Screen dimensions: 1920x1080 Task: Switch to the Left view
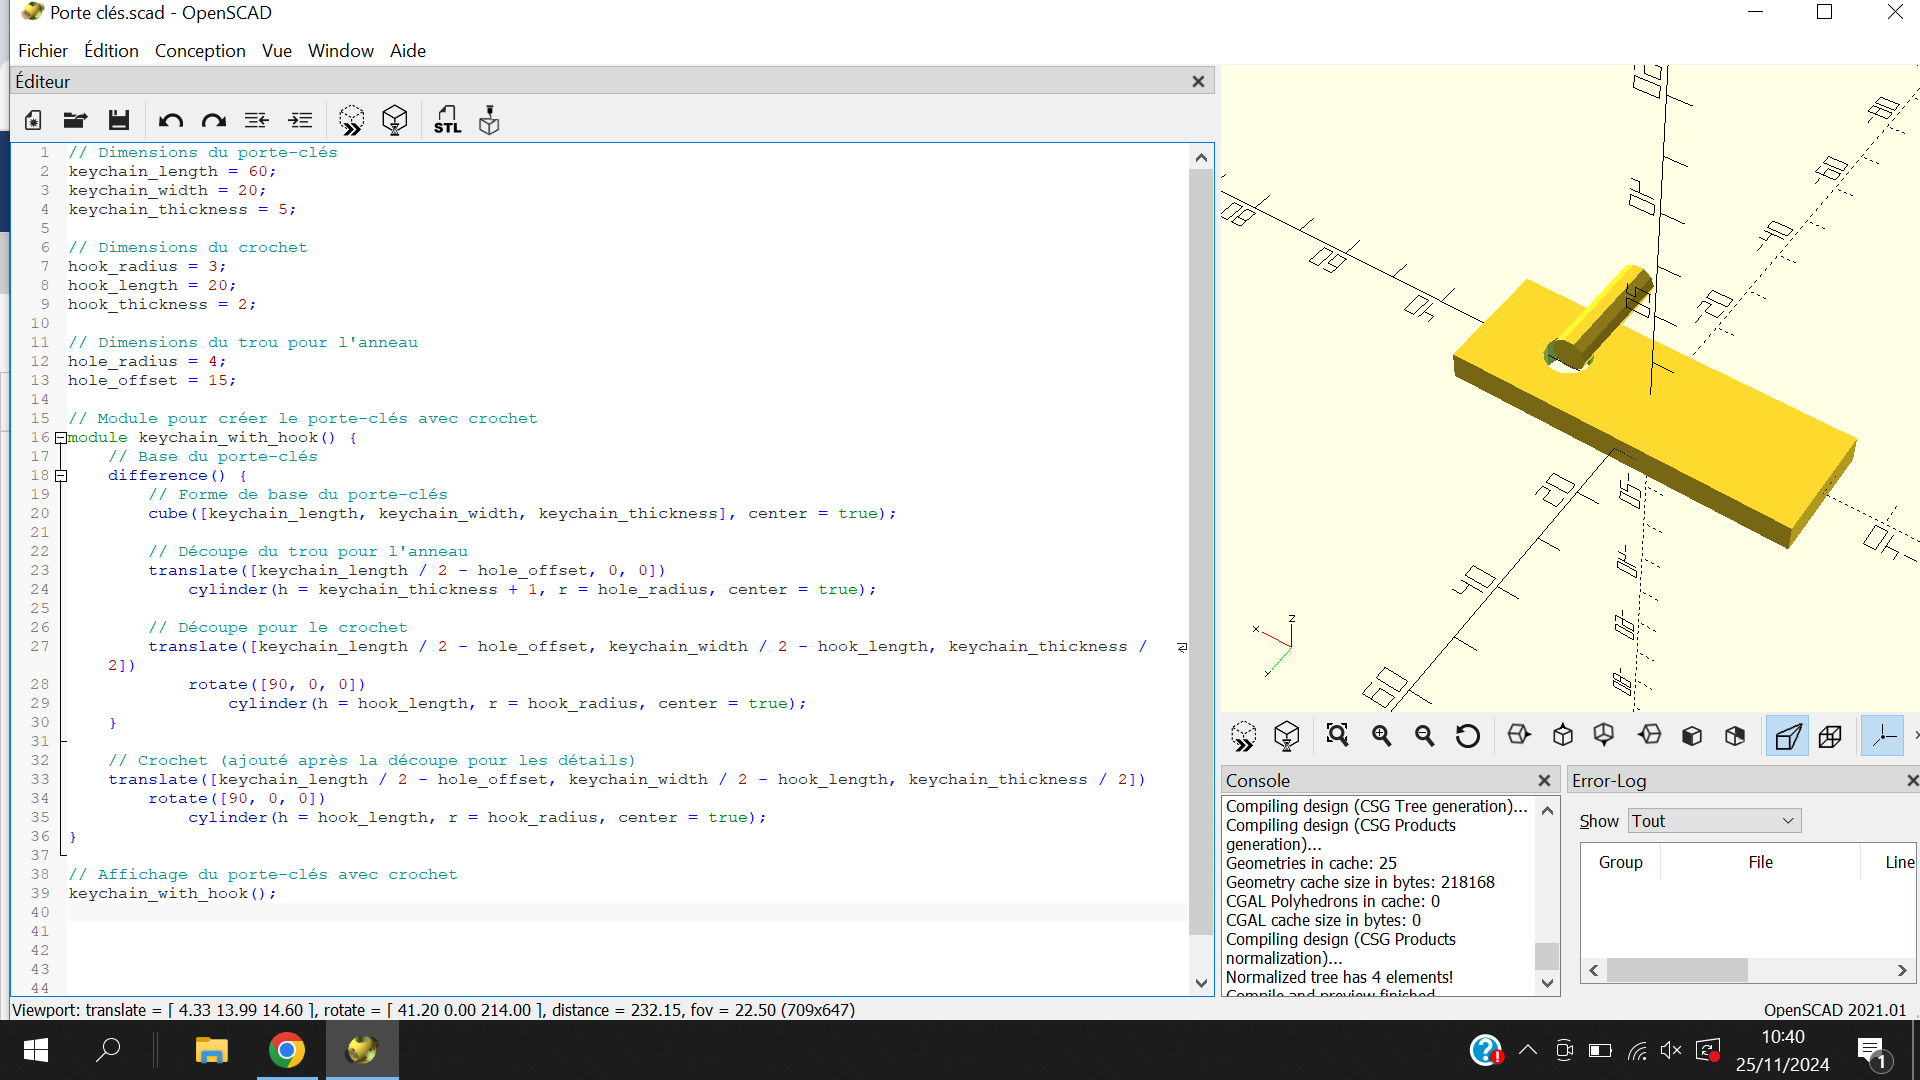[1649, 736]
